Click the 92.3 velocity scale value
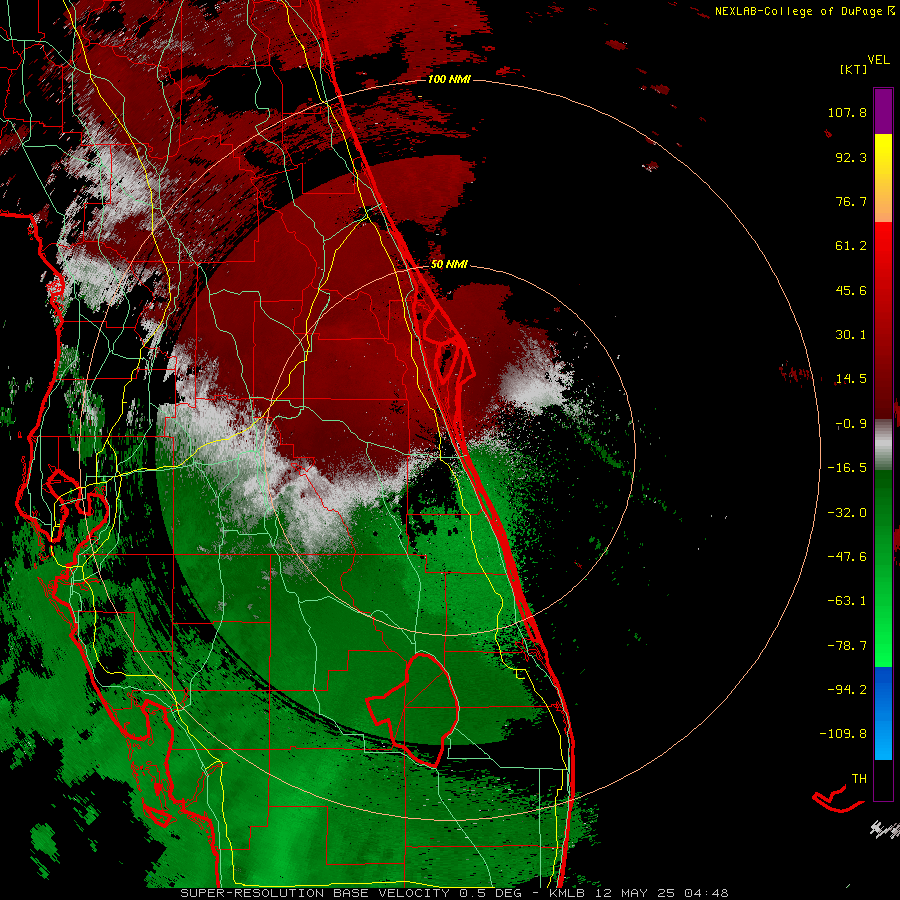This screenshot has width=900, height=900. (x=851, y=157)
